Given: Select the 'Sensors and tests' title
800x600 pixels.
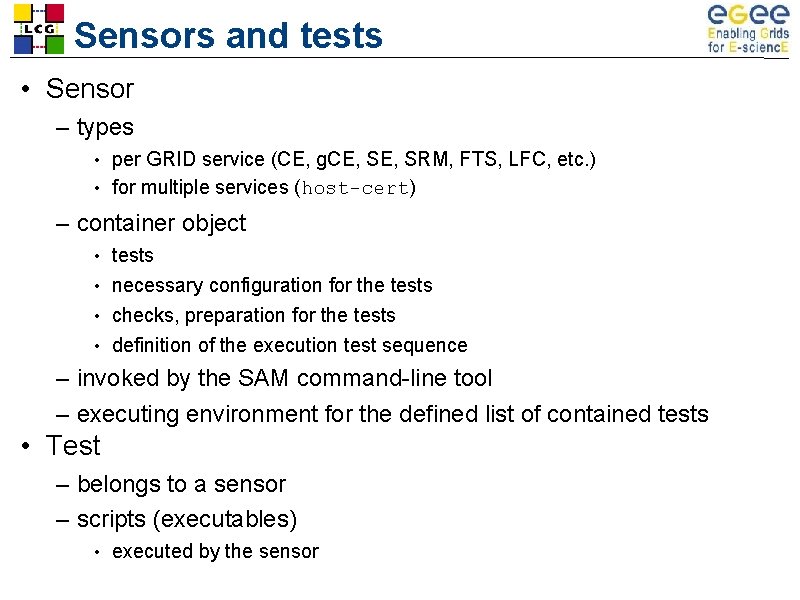Looking at the screenshot, I should (x=228, y=35).
